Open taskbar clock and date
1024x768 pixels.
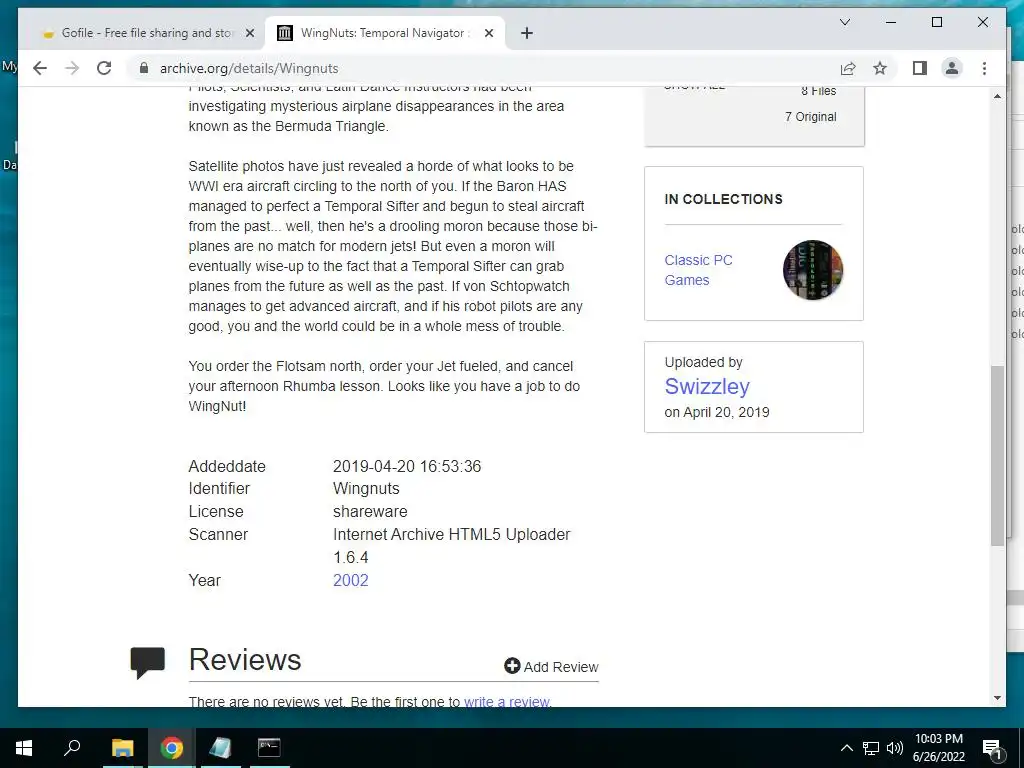(938, 748)
